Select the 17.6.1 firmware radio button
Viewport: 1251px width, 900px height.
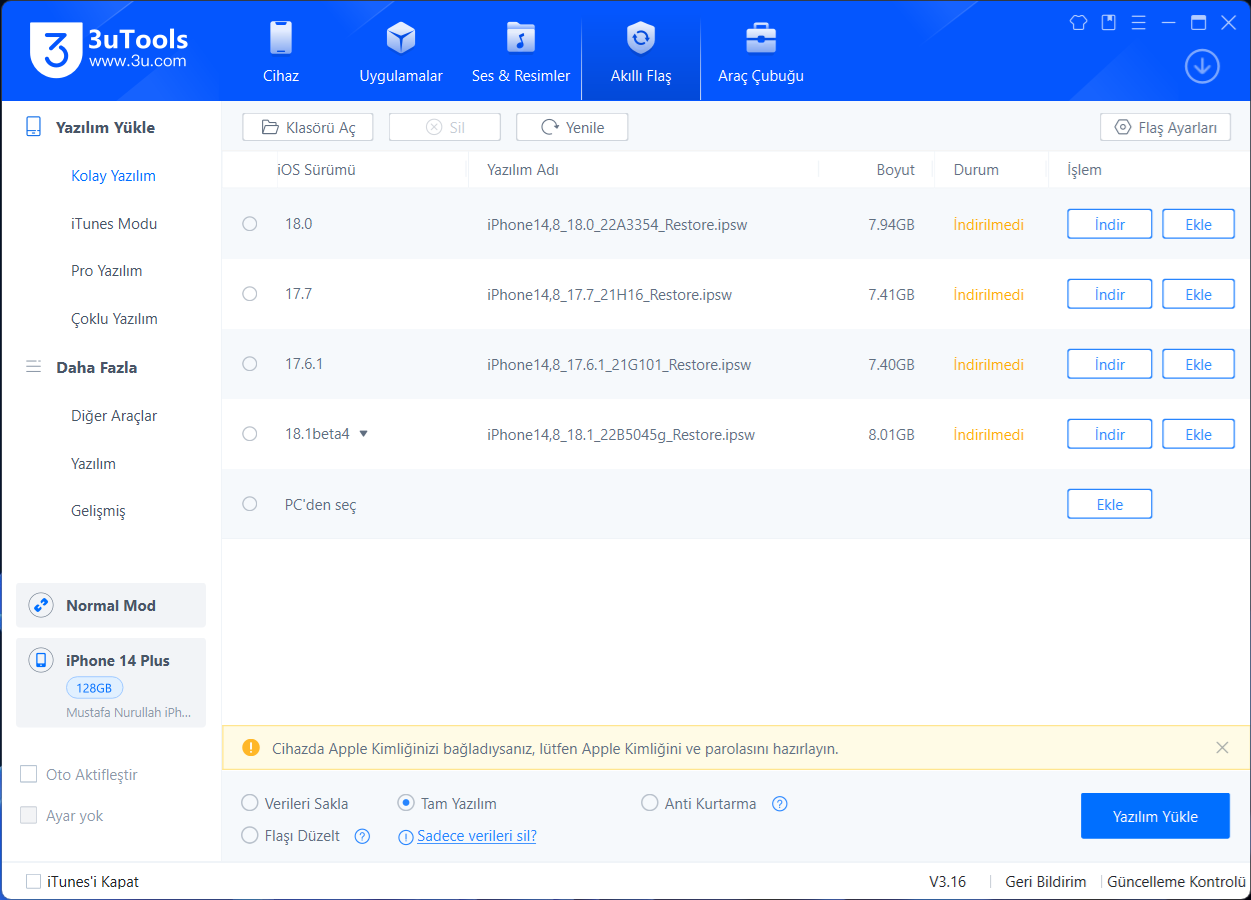point(250,364)
